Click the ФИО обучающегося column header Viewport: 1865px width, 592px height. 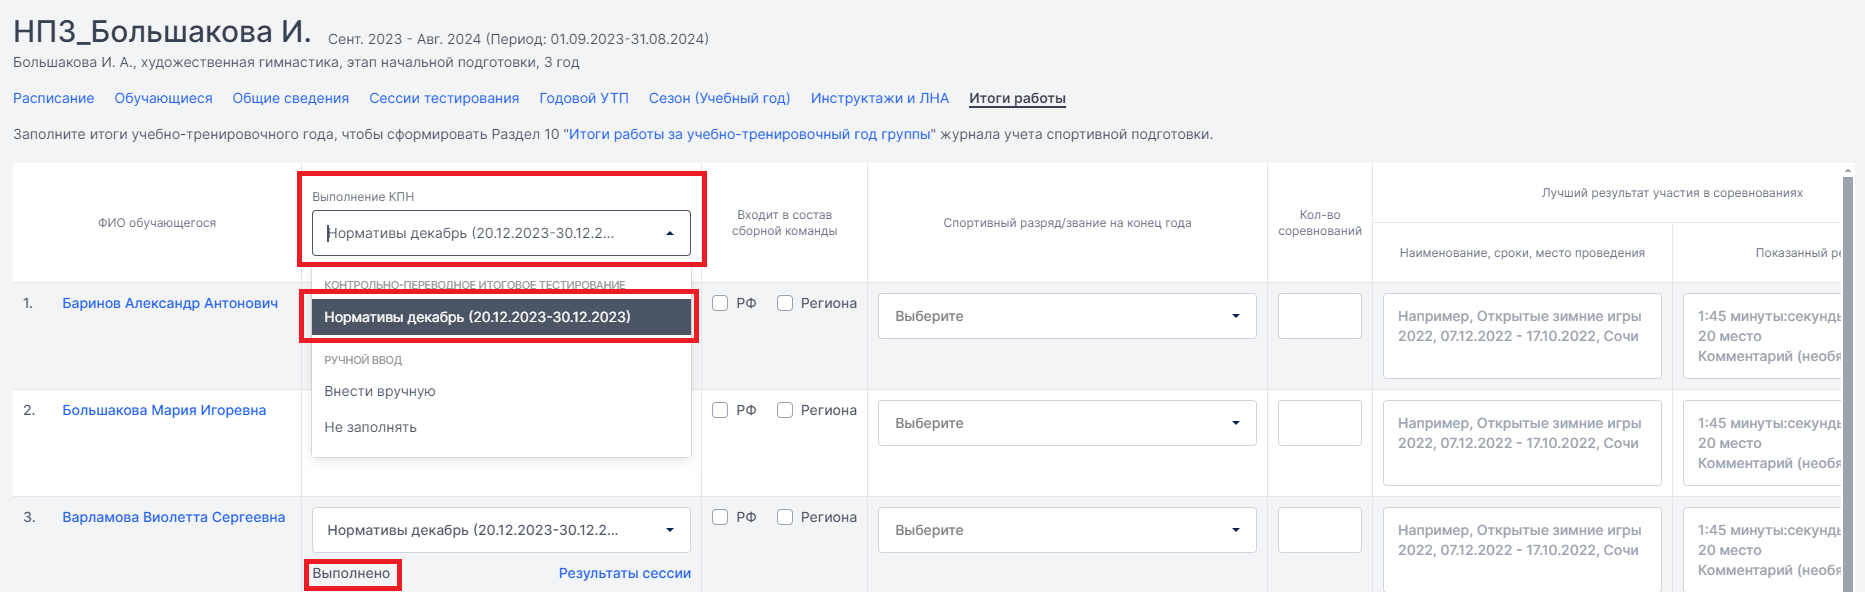pyautogui.click(x=157, y=223)
